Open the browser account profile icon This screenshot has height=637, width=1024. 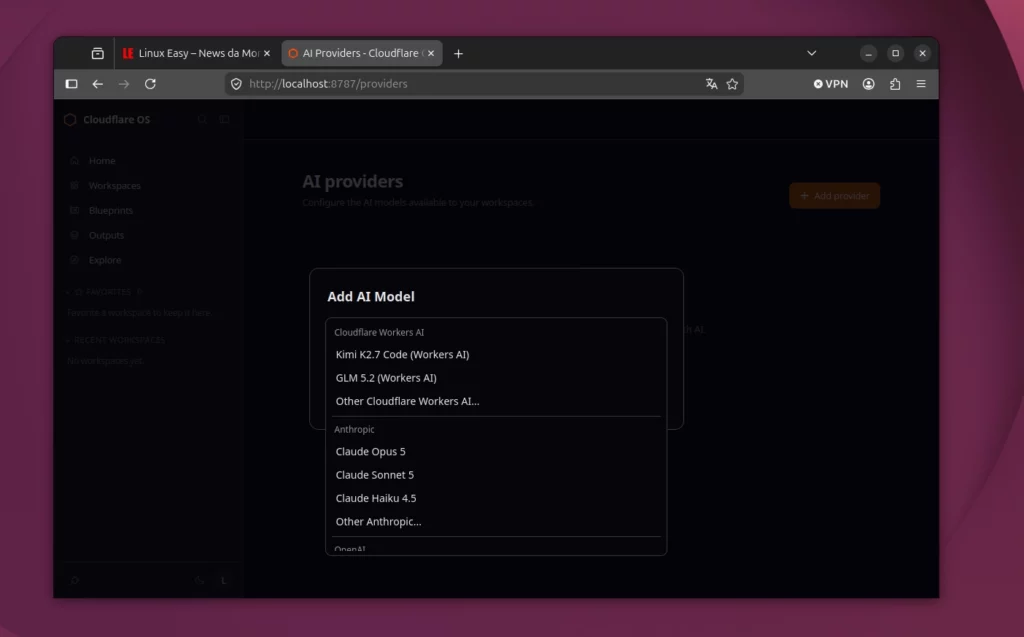(869, 84)
